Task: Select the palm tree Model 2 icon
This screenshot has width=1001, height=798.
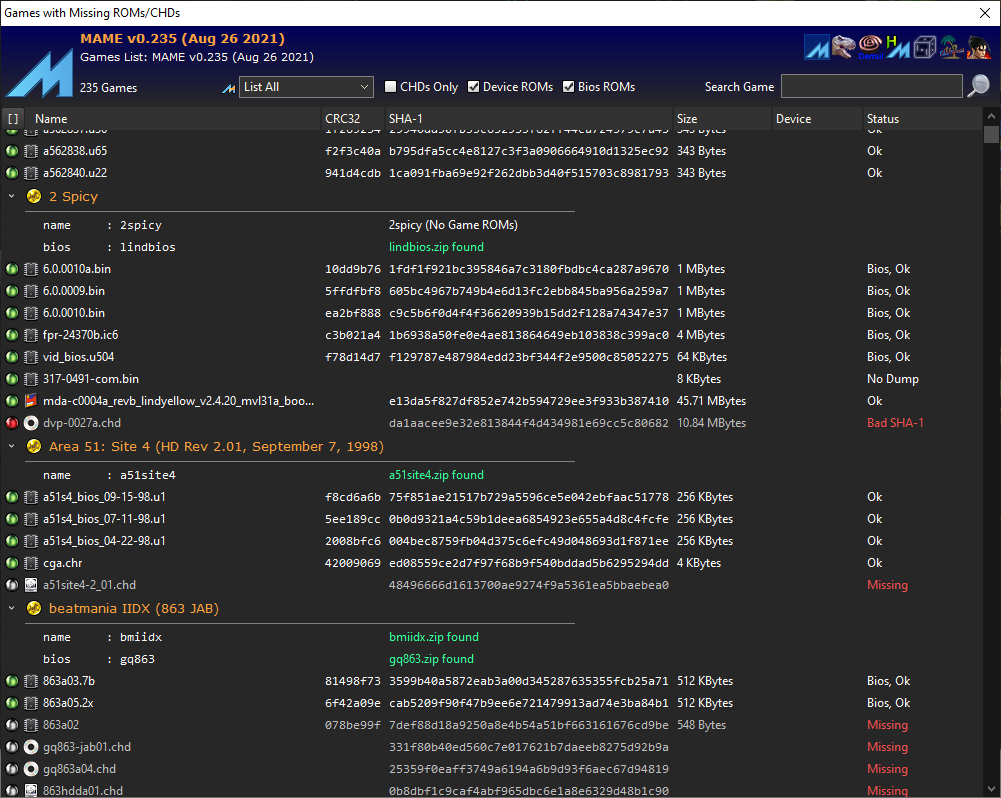Action: 951,47
